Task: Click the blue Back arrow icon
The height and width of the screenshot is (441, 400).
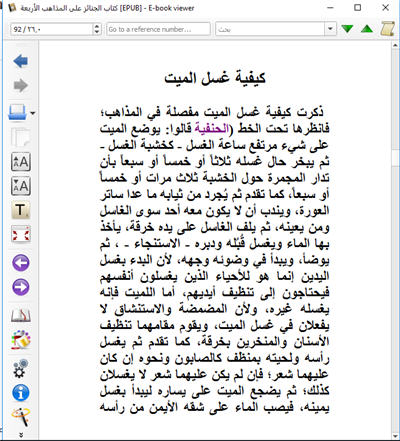Action: coord(21,61)
